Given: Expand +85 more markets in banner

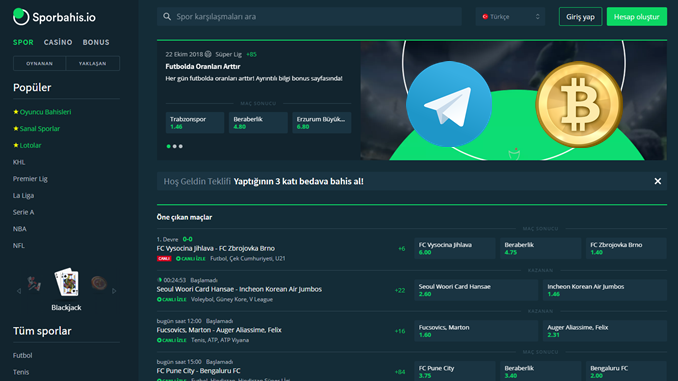Looking at the screenshot, I should (x=251, y=54).
